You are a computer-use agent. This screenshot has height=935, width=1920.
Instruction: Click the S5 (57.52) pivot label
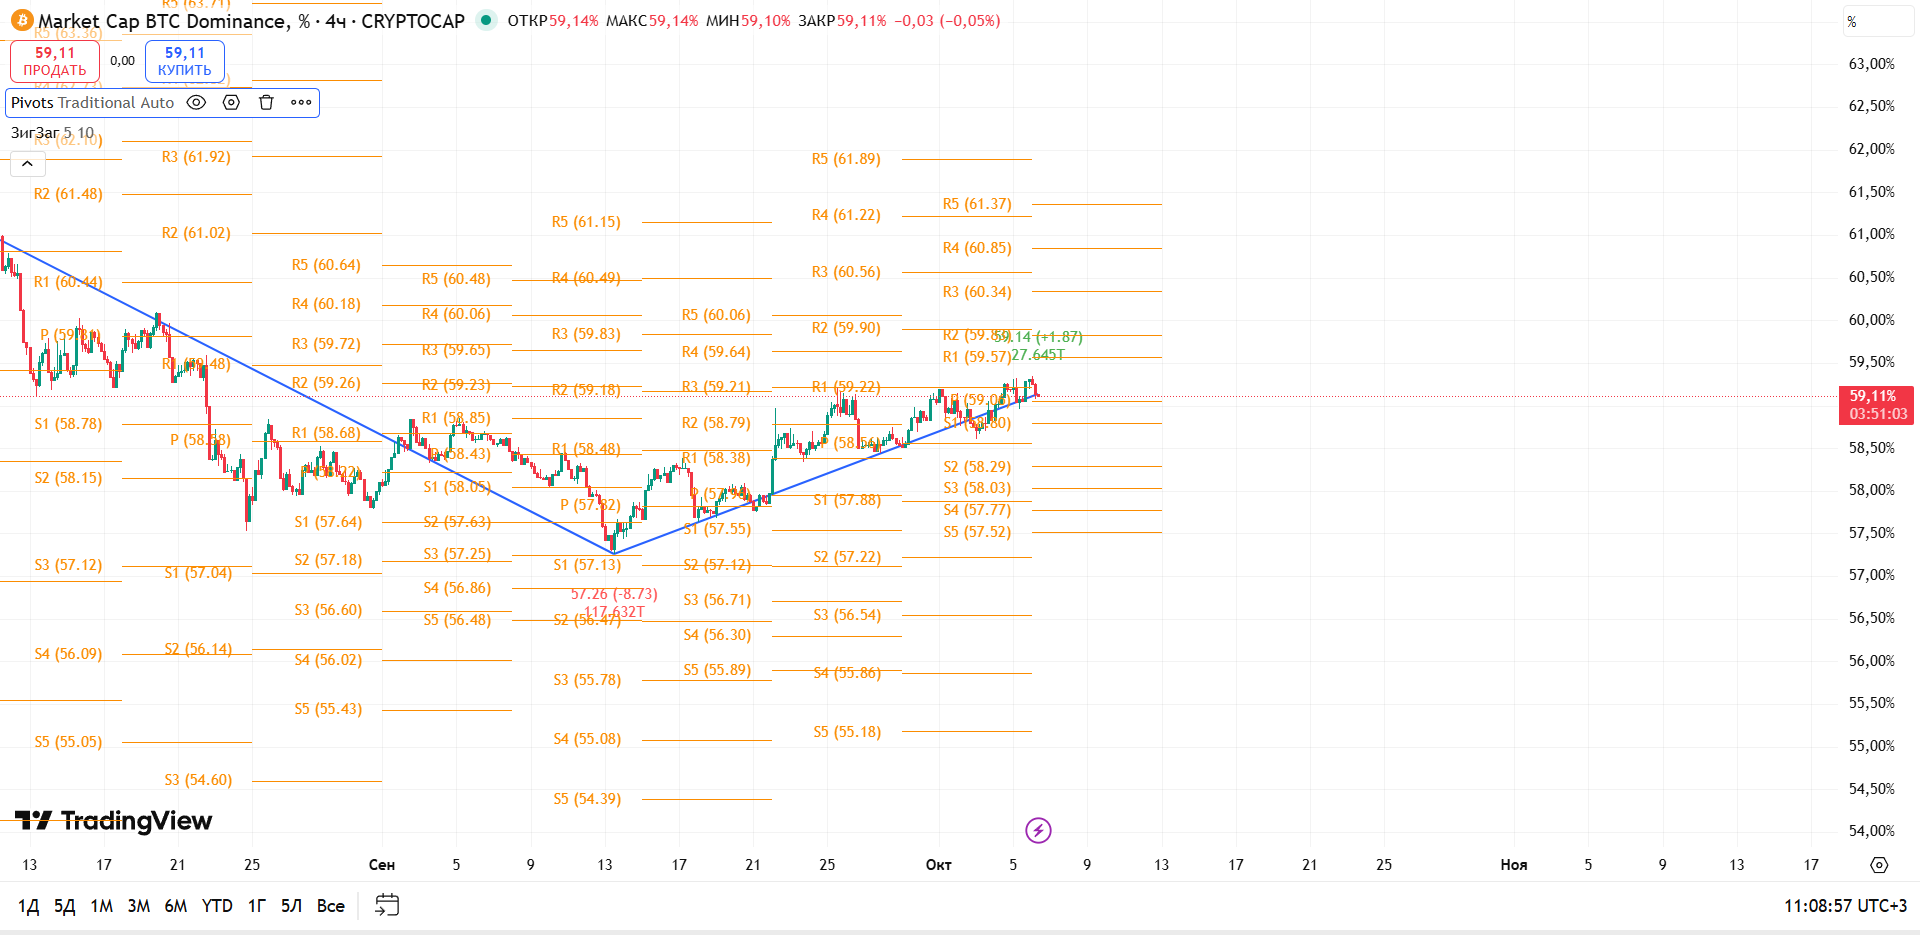point(977,532)
